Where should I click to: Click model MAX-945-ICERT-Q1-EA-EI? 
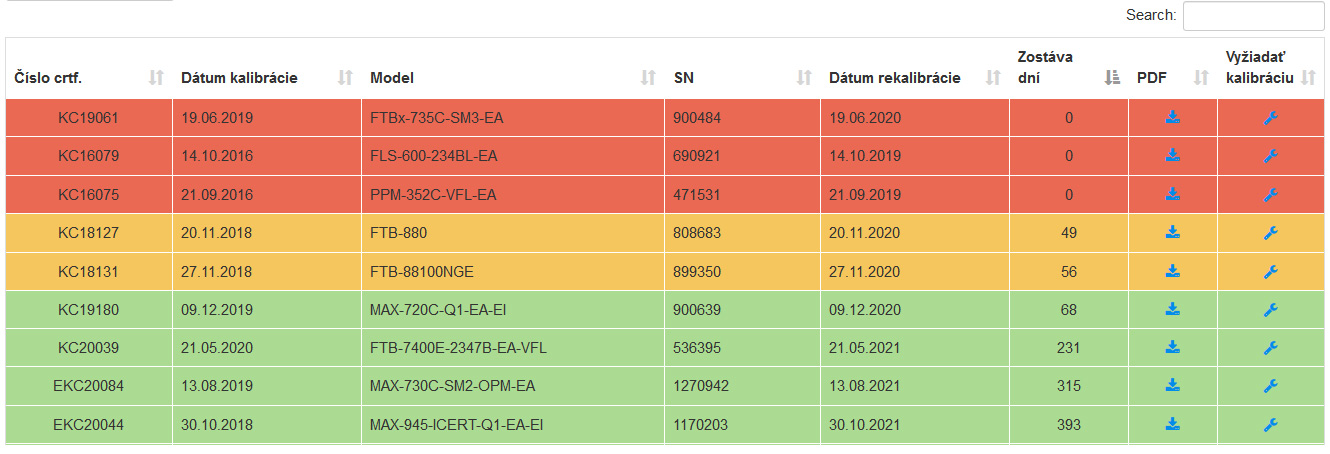tap(457, 425)
